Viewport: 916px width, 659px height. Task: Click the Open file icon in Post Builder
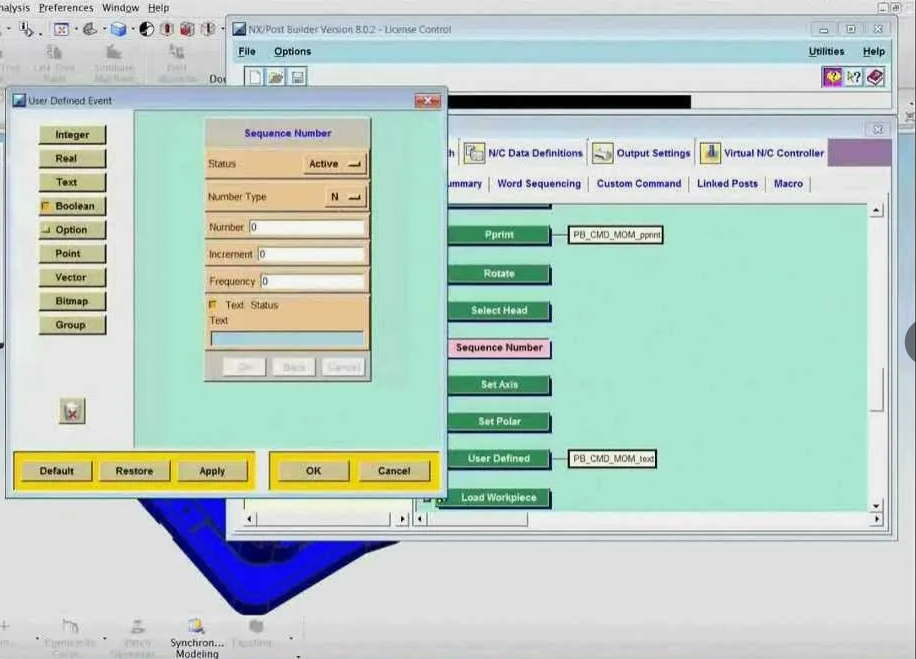click(x=276, y=77)
